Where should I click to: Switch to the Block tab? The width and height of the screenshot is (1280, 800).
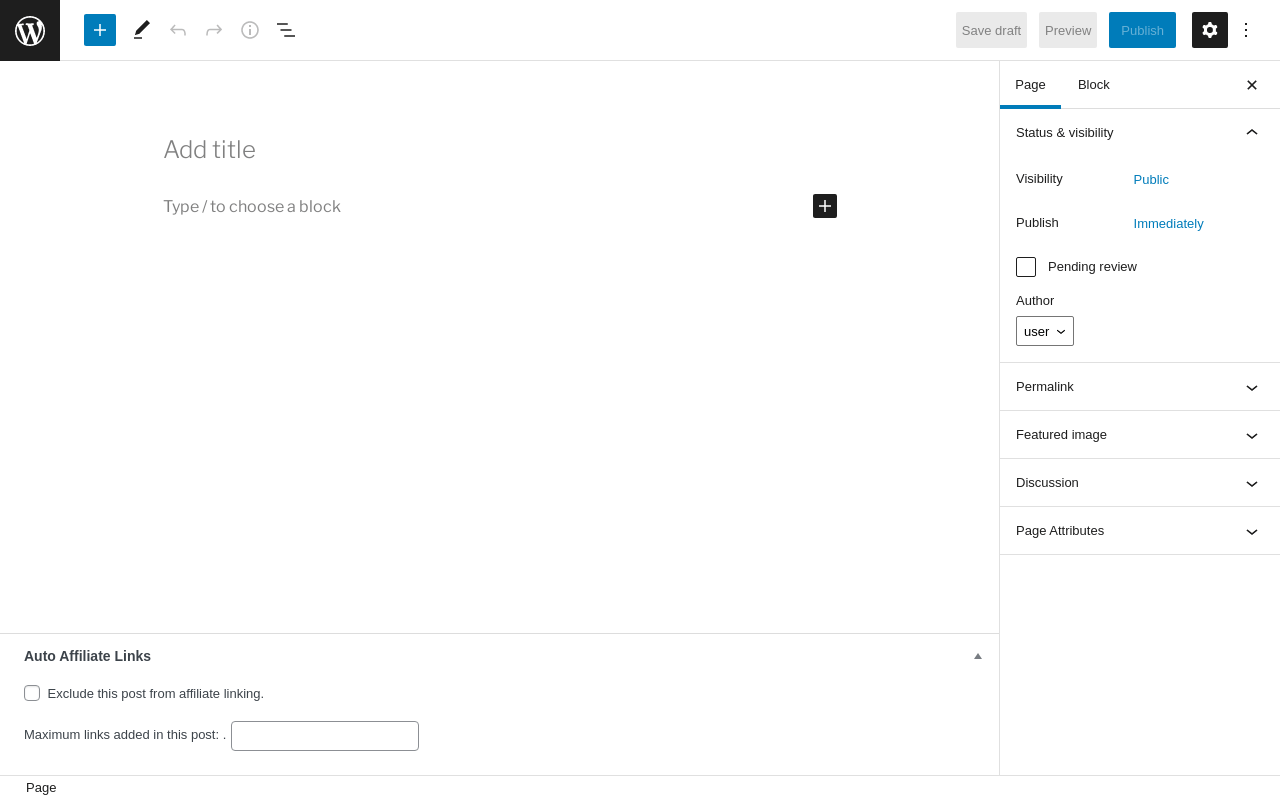pyautogui.click(x=1094, y=85)
